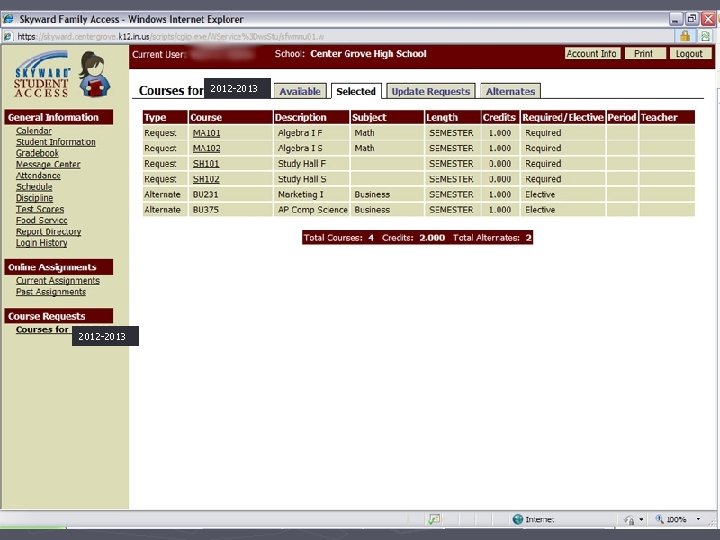Open the status bar privacy icon dropdown
Image resolution: width=720 pixels, height=540 pixels.
(641, 520)
